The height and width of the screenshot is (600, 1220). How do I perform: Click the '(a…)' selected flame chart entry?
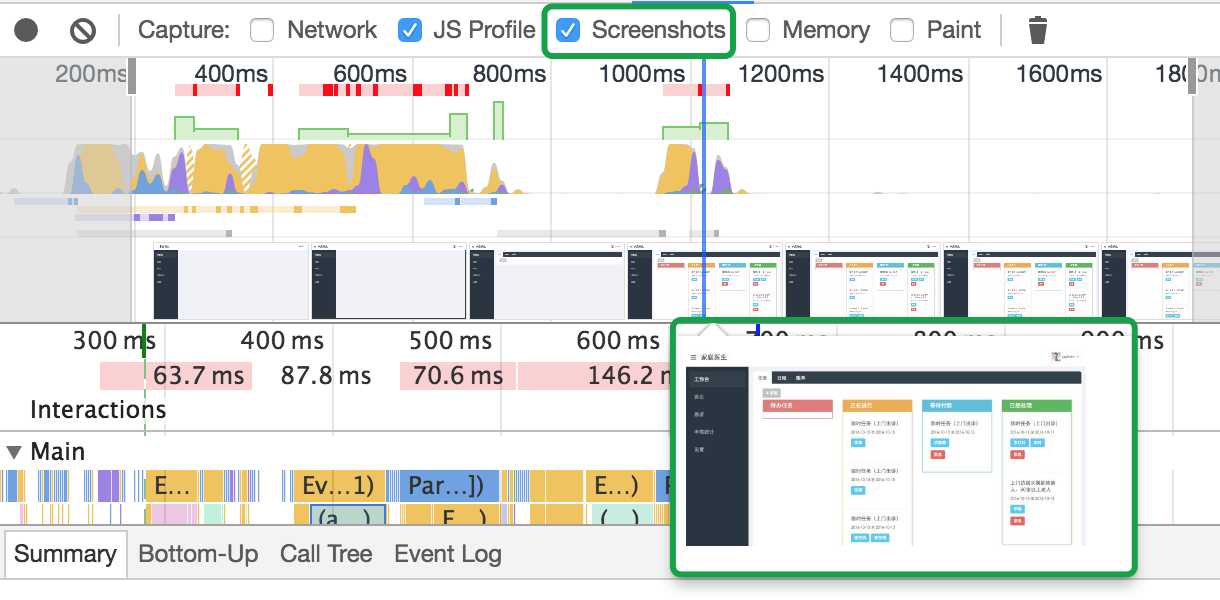[347, 516]
